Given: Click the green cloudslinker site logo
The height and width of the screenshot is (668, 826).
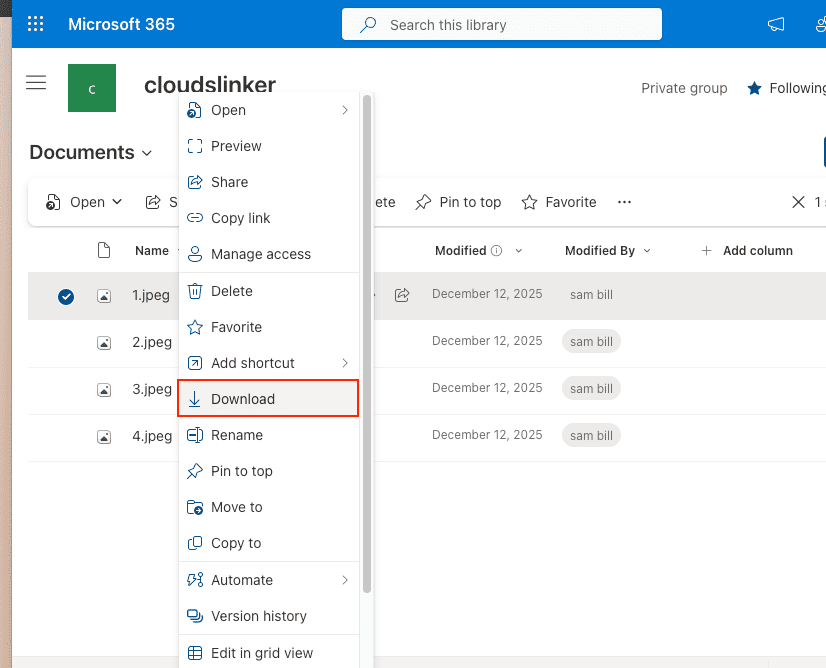Looking at the screenshot, I should coord(91,88).
